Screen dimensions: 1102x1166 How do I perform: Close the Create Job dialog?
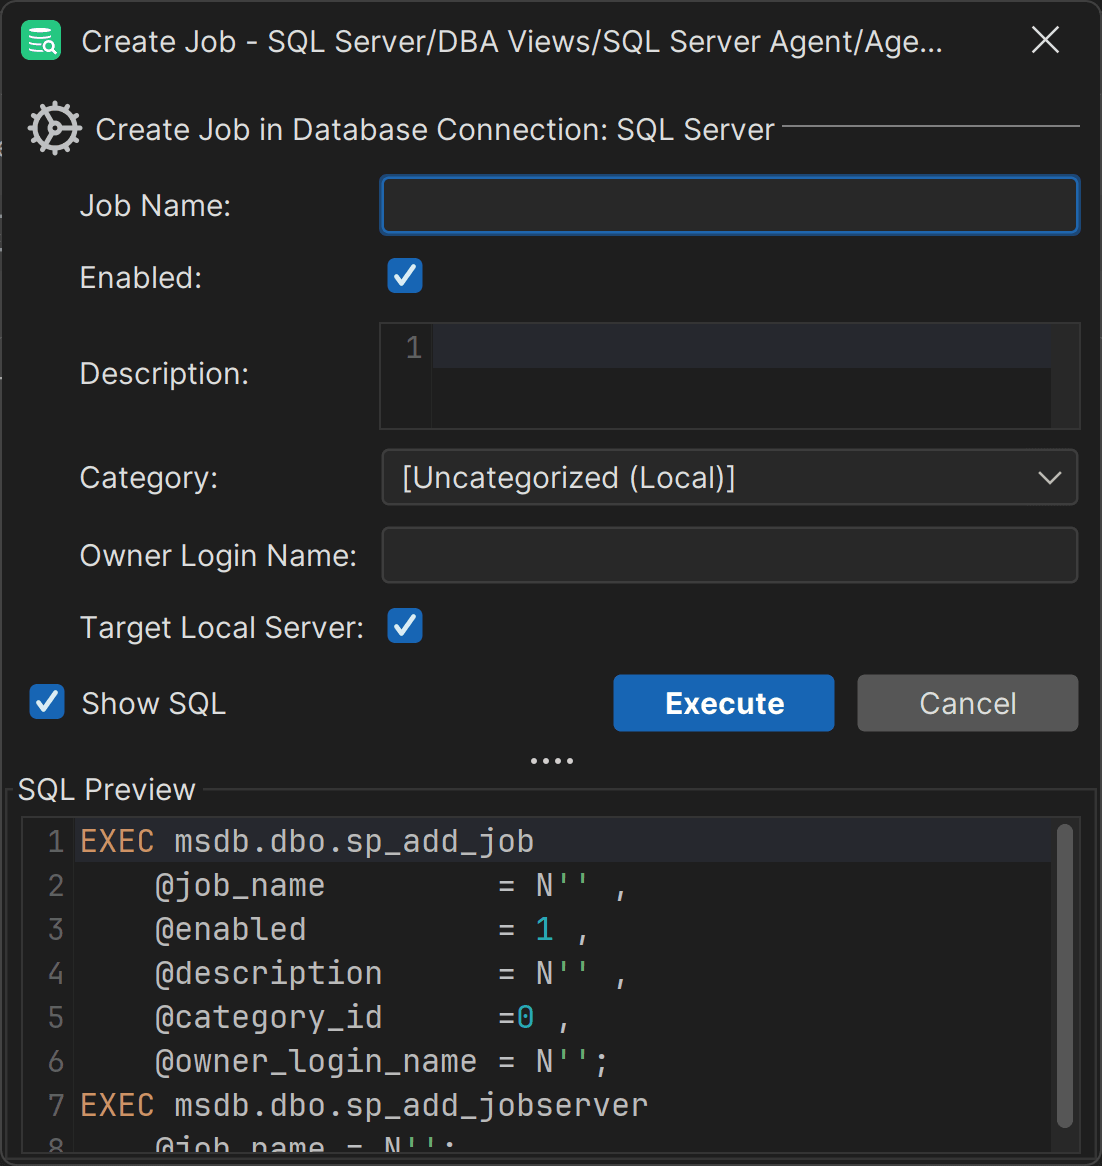tap(1044, 40)
